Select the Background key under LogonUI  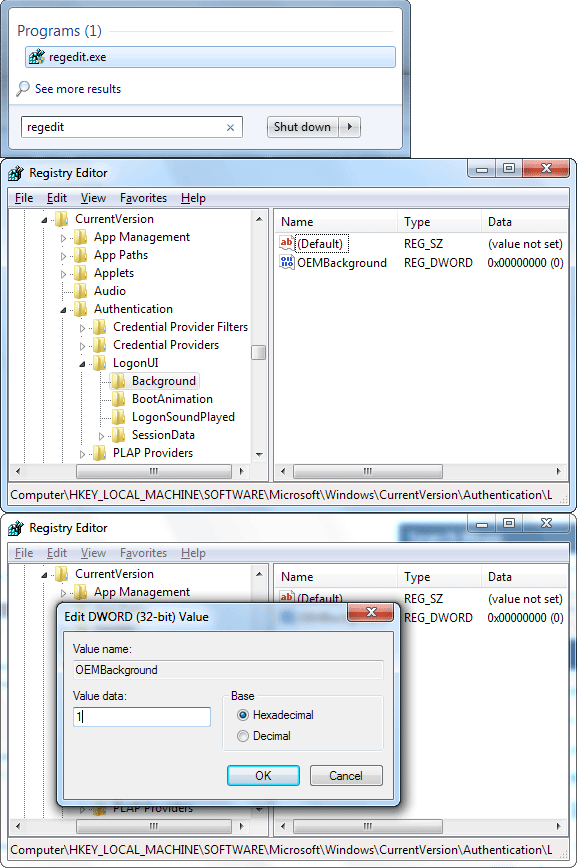point(163,381)
